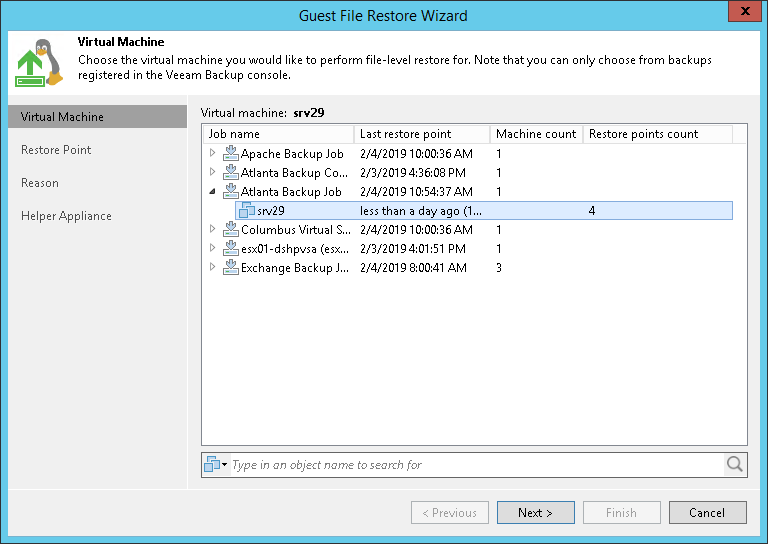Screen dimensions: 768x544
Task: Click the Atlanta Backup Copy job icon
Action: [231, 173]
